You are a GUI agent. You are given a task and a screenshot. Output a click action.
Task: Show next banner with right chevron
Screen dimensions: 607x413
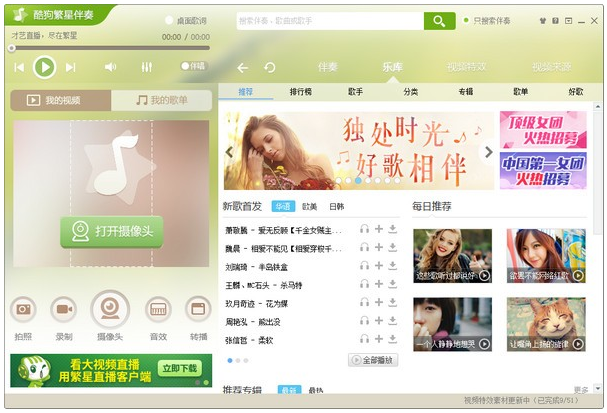click(489, 152)
